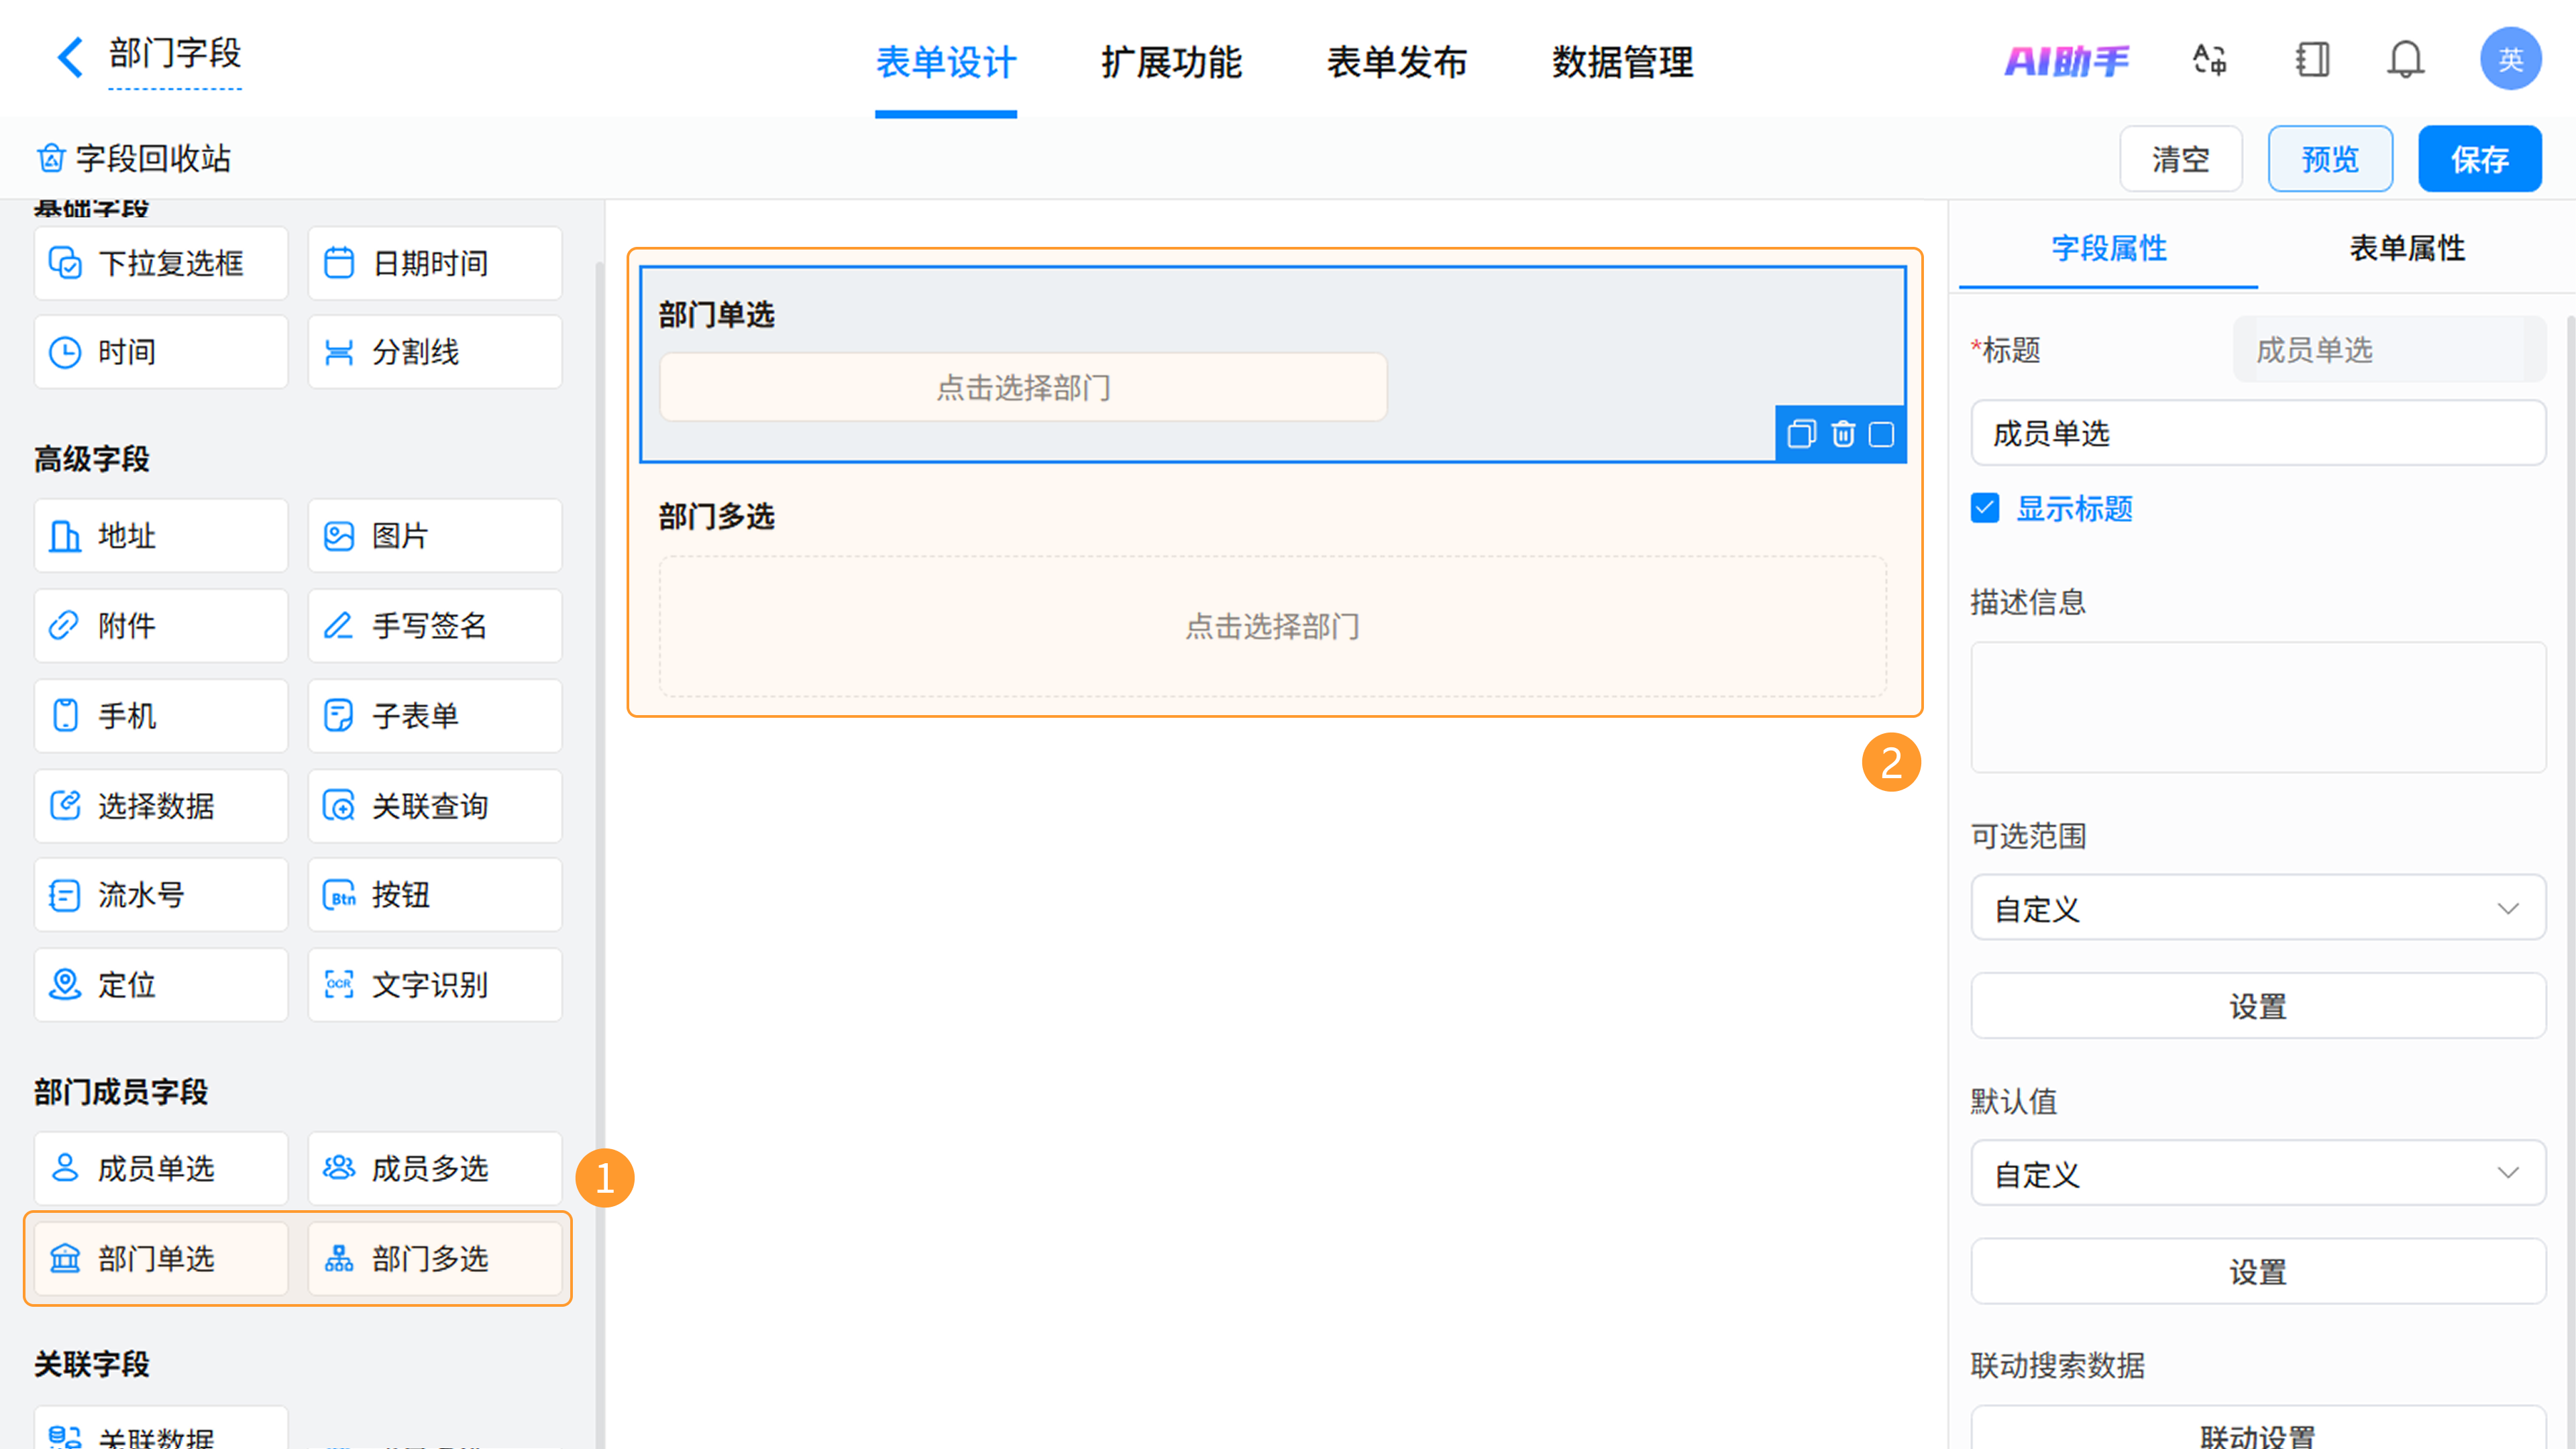Click the 保存 button

[2479, 159]
